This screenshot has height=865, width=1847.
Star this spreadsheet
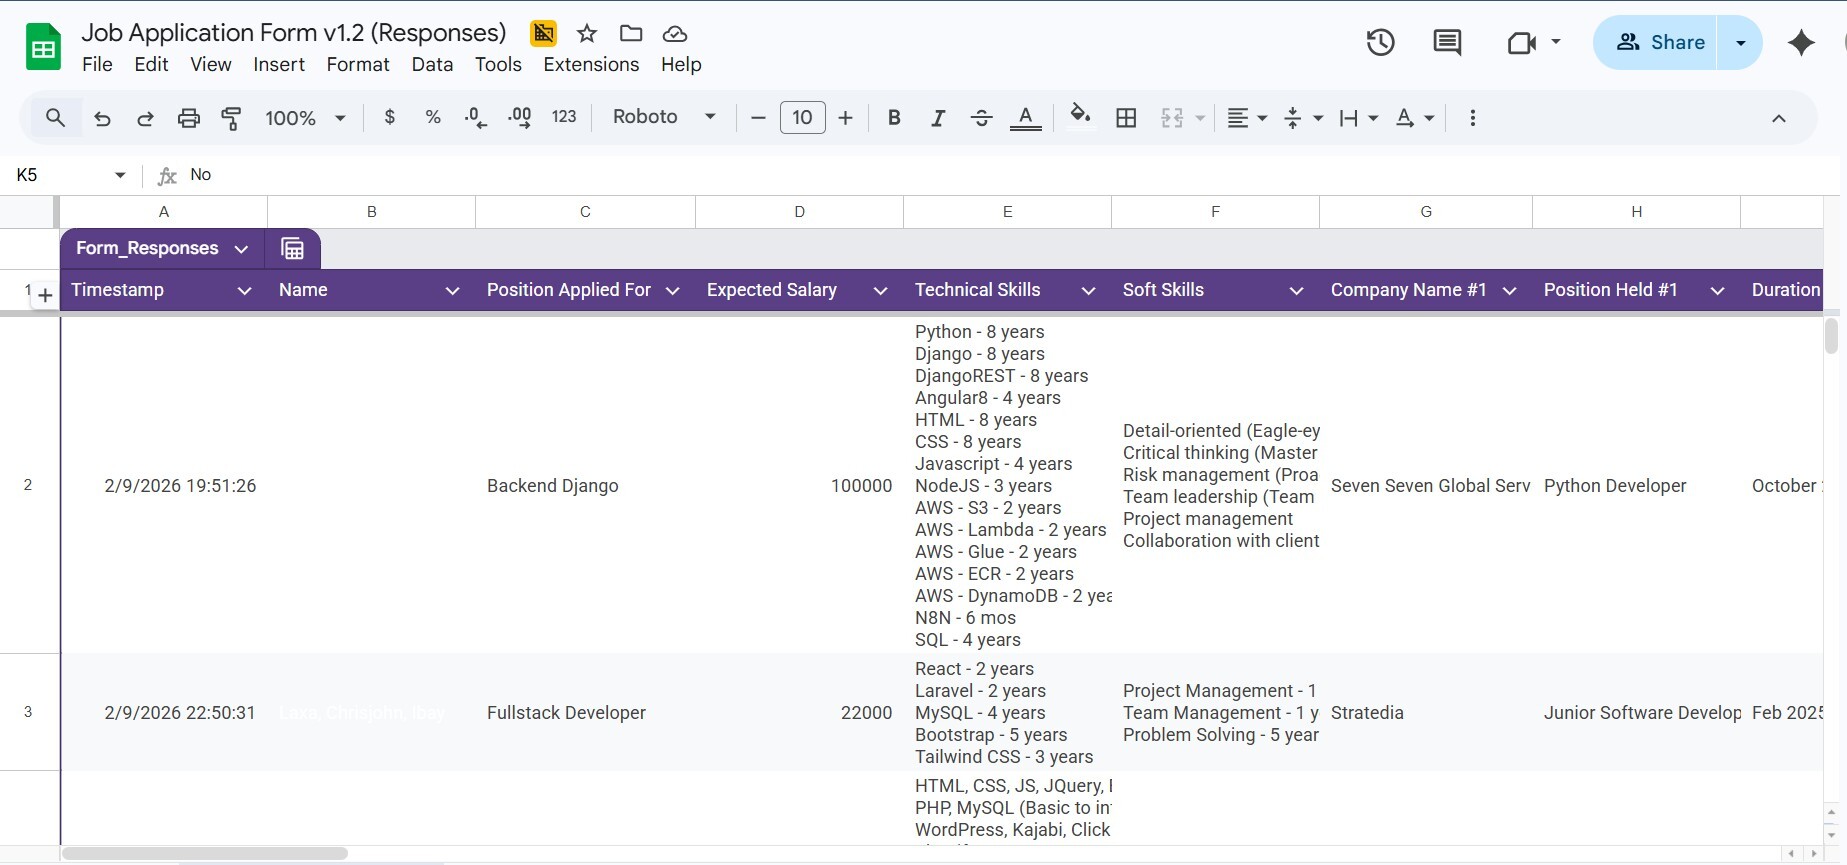pyautogui.click(x=587, y=34)
